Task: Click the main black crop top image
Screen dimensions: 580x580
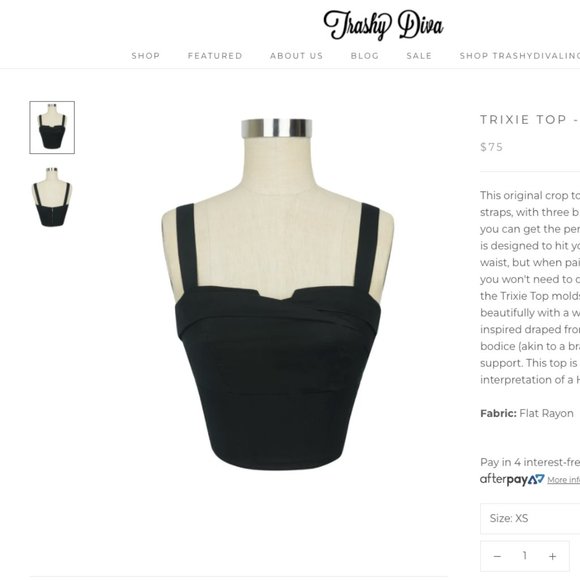Action: pyautogui.click(x=277, y=294)
